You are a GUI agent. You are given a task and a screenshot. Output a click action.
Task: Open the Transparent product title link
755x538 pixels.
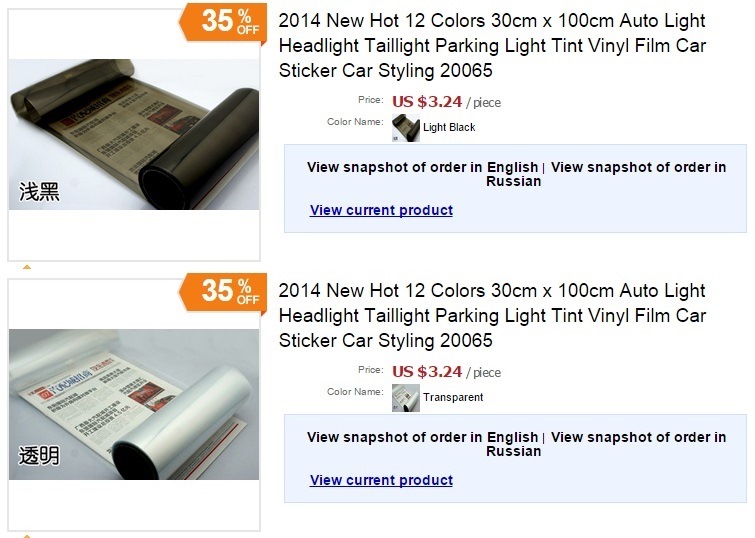pyautogui.click(x=491, y=316)
